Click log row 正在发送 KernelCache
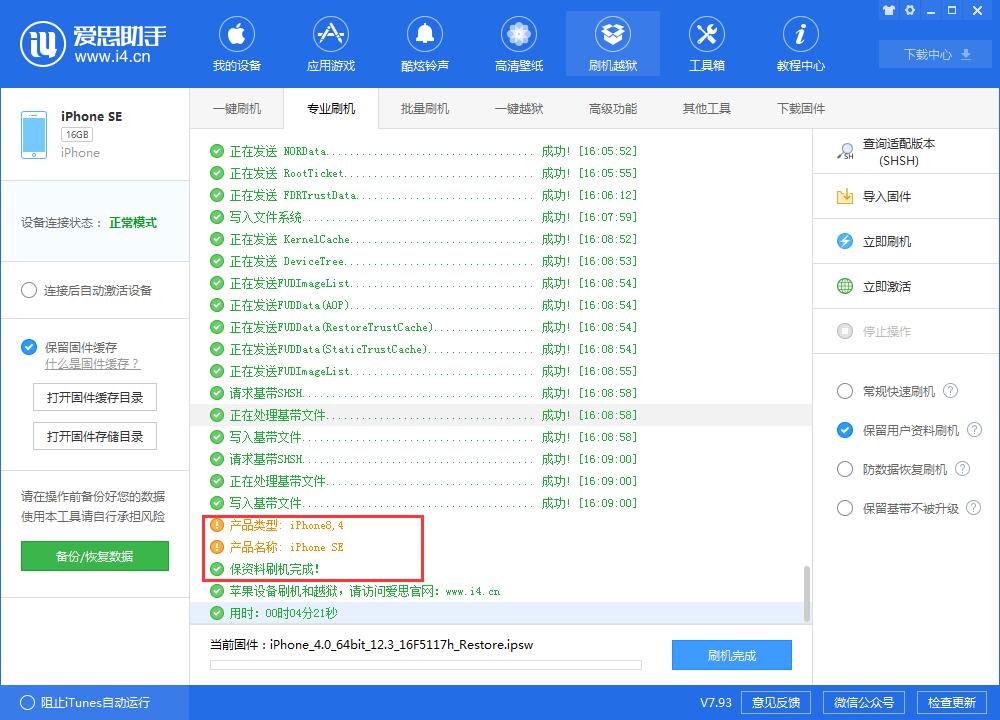Image resolution: width=1000 pixels, height=720 pixels. [x=501, y=239]
